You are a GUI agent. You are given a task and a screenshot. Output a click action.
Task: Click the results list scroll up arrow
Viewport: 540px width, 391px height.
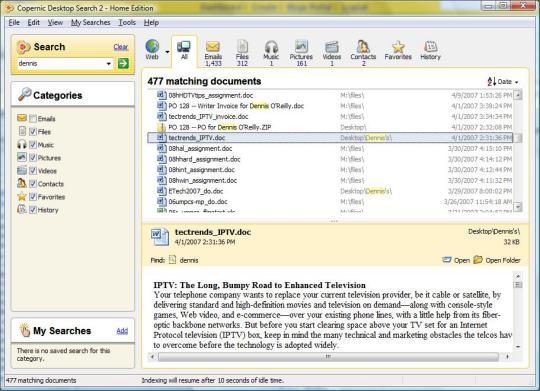(518, 94)
